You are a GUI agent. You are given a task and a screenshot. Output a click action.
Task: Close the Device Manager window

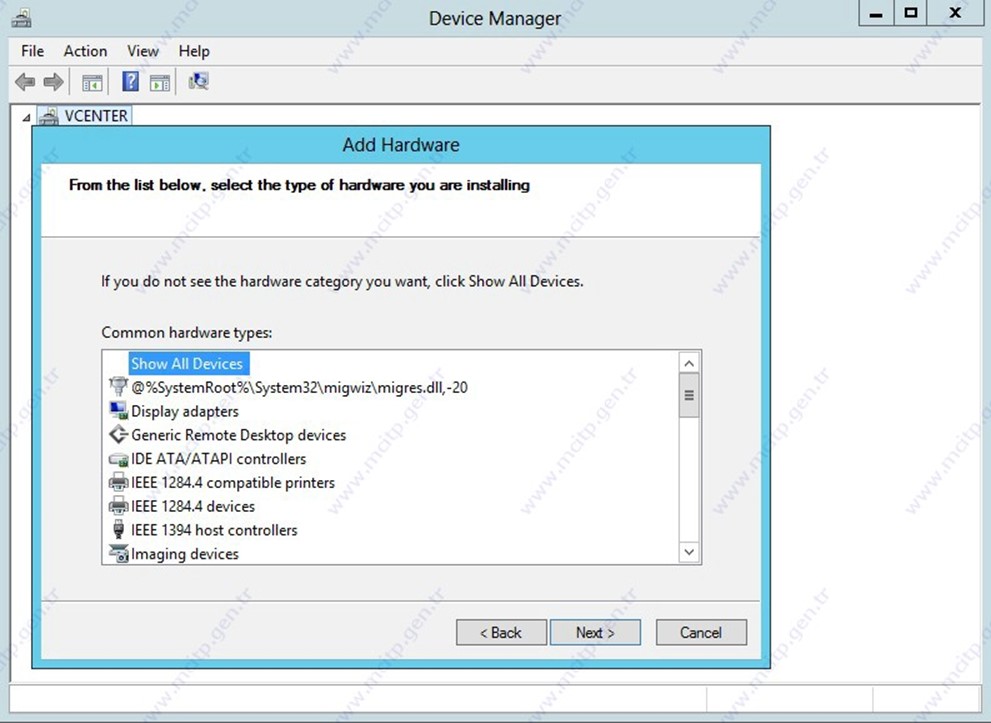click(955, 13)
